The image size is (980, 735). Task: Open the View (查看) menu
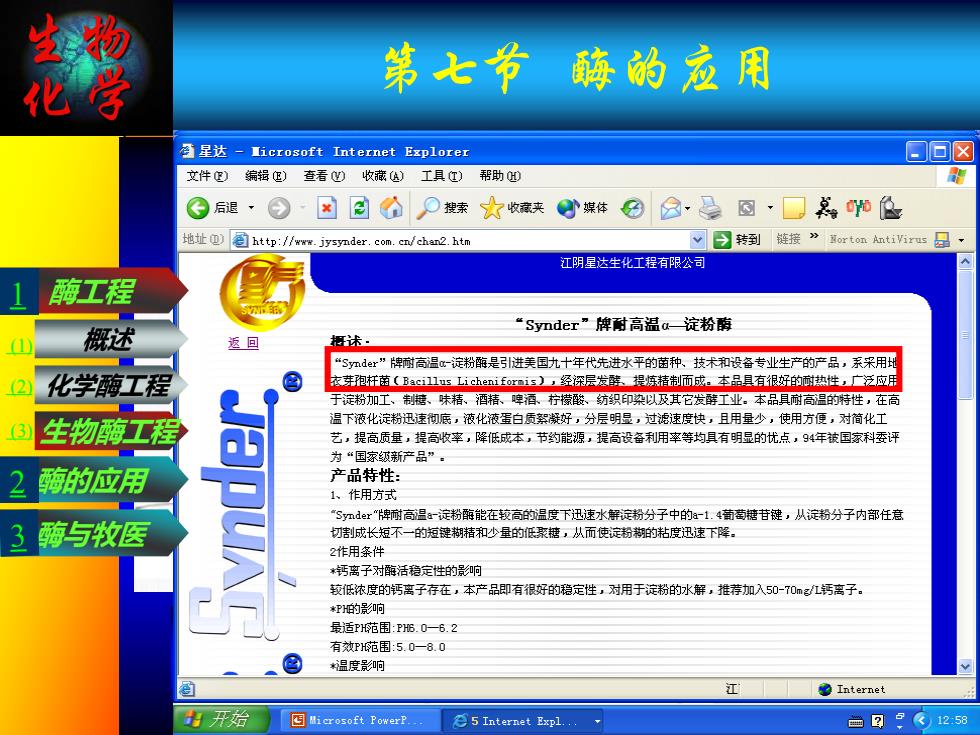click(324, 176)
